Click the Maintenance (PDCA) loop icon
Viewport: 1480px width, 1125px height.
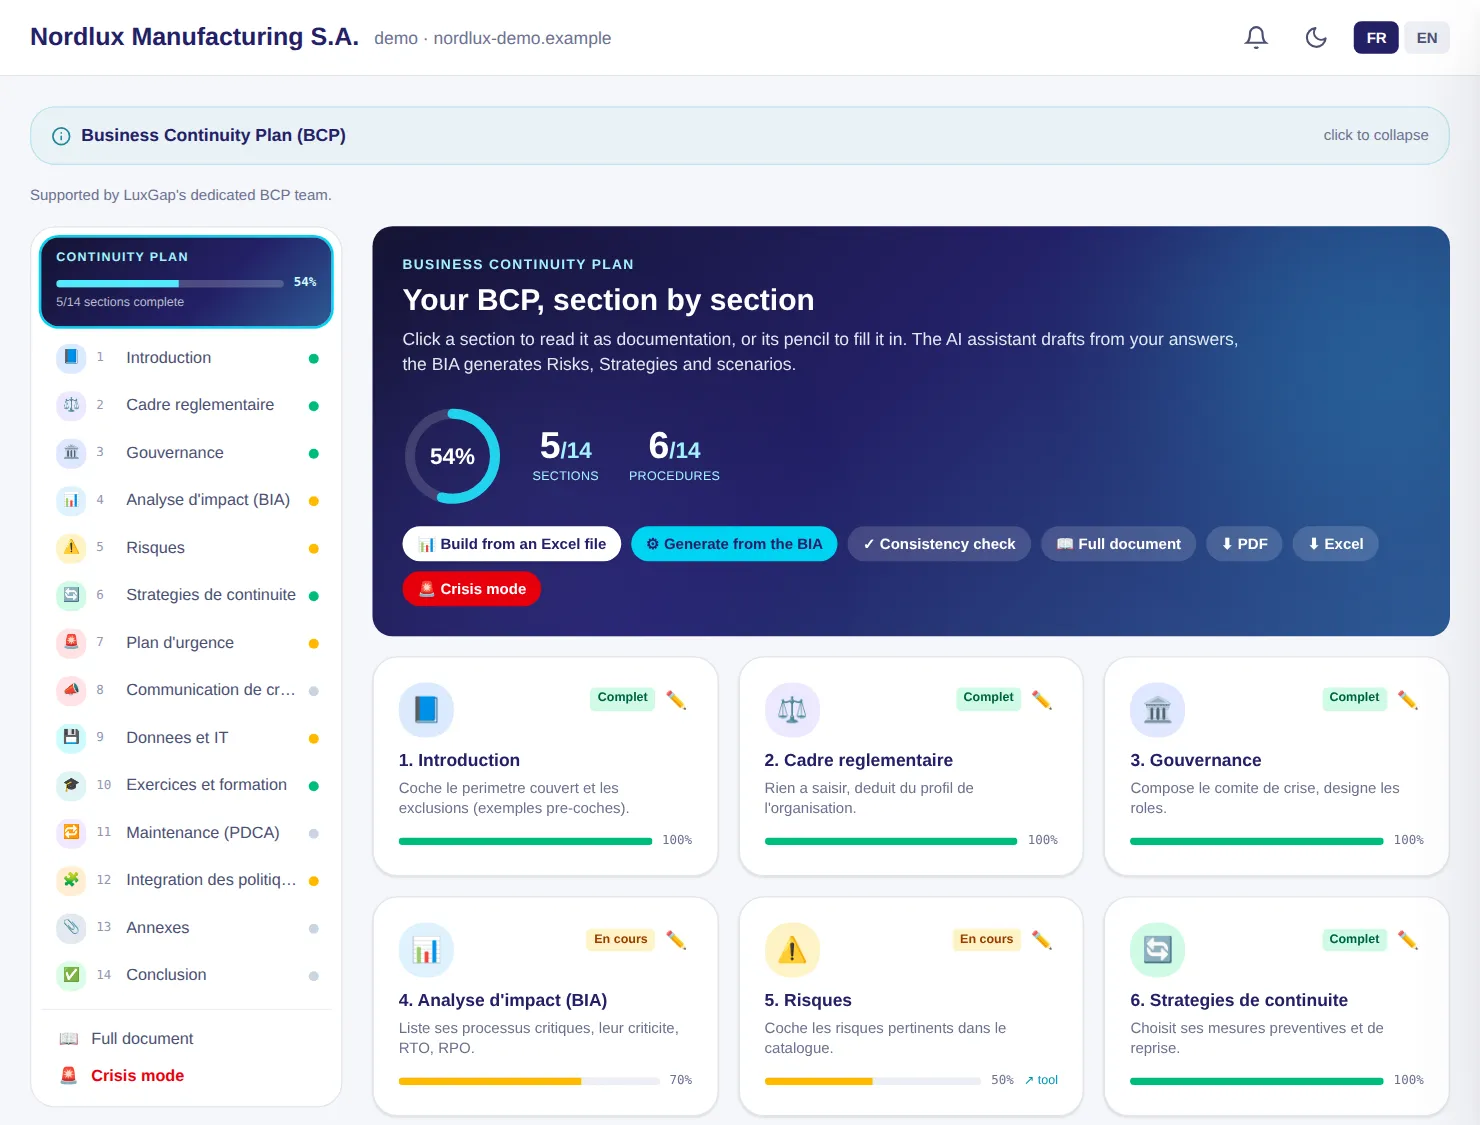click(71, 833)
